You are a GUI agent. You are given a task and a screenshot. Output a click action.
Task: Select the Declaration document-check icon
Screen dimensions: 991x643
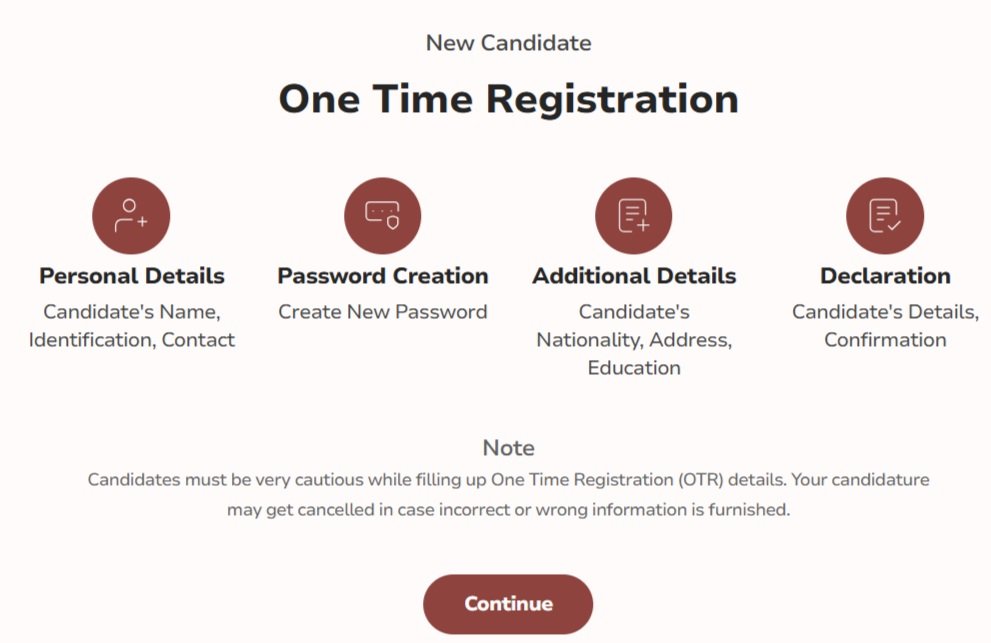pyautogui.click(x=885, y=216)
